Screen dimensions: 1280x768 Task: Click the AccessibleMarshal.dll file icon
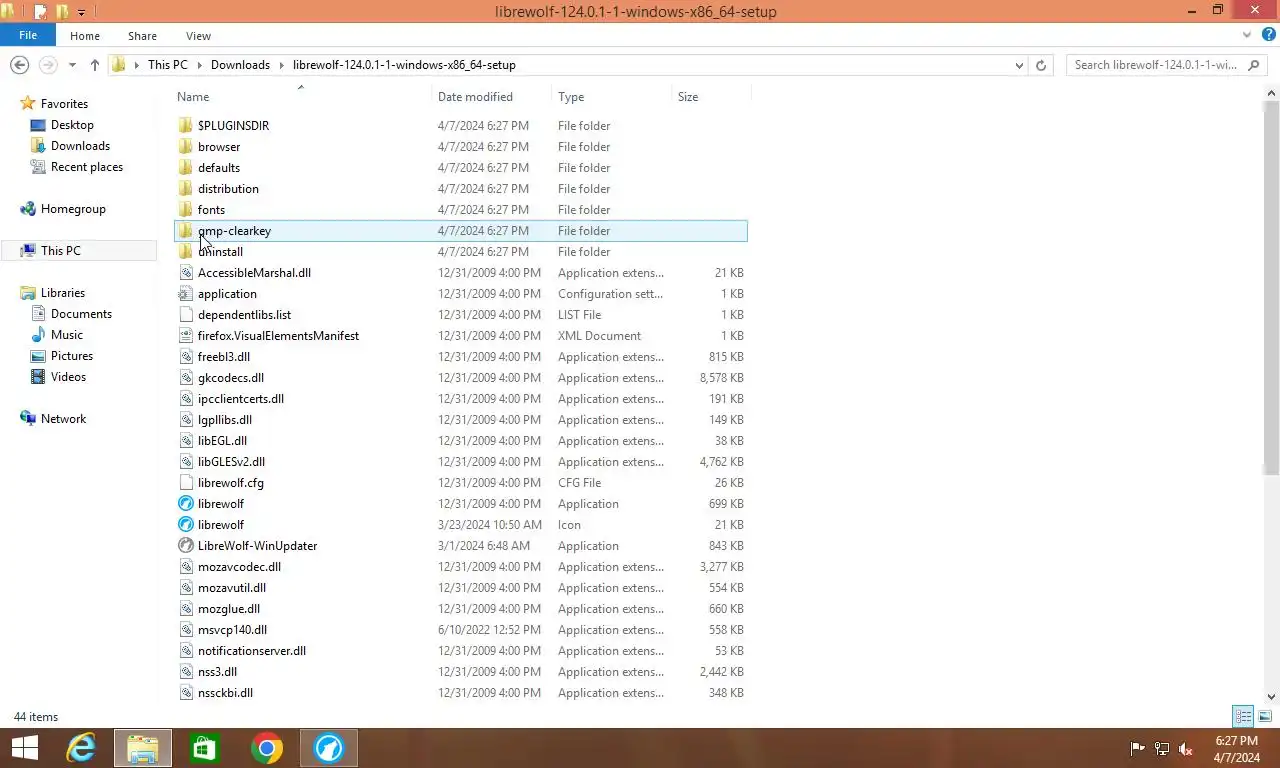pyautogui.click(x=185, y=273)
